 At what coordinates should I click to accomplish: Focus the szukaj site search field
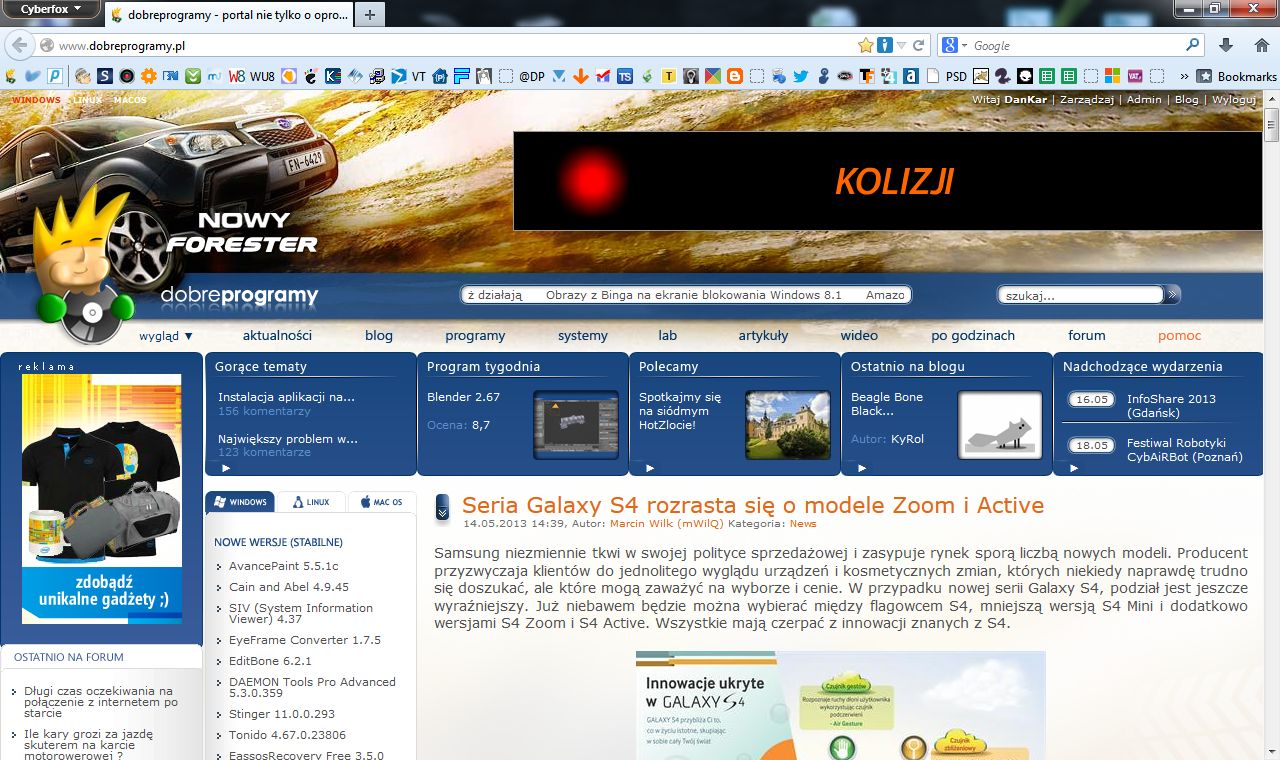pos(1081,295)
